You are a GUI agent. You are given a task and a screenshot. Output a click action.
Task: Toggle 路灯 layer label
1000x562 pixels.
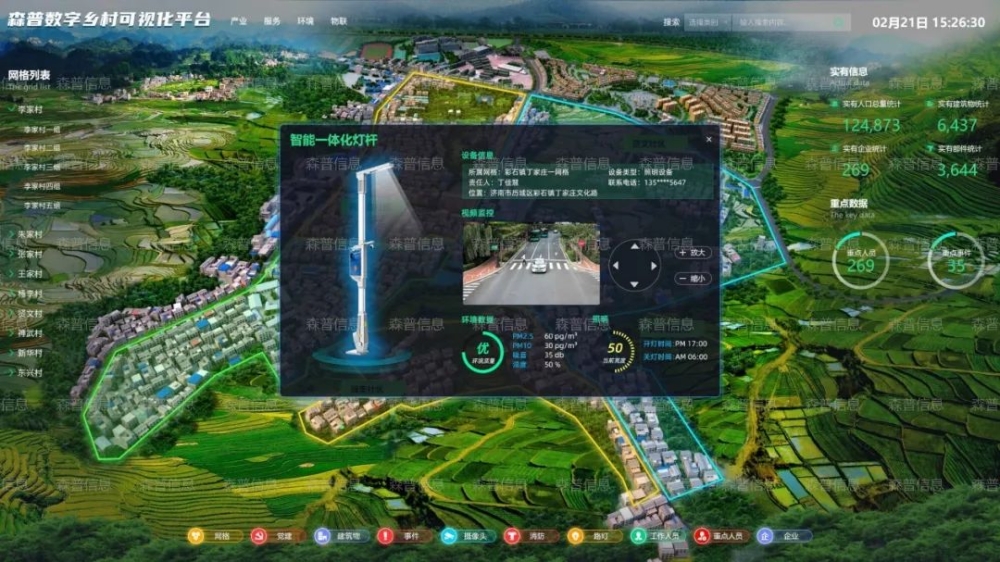601,536
